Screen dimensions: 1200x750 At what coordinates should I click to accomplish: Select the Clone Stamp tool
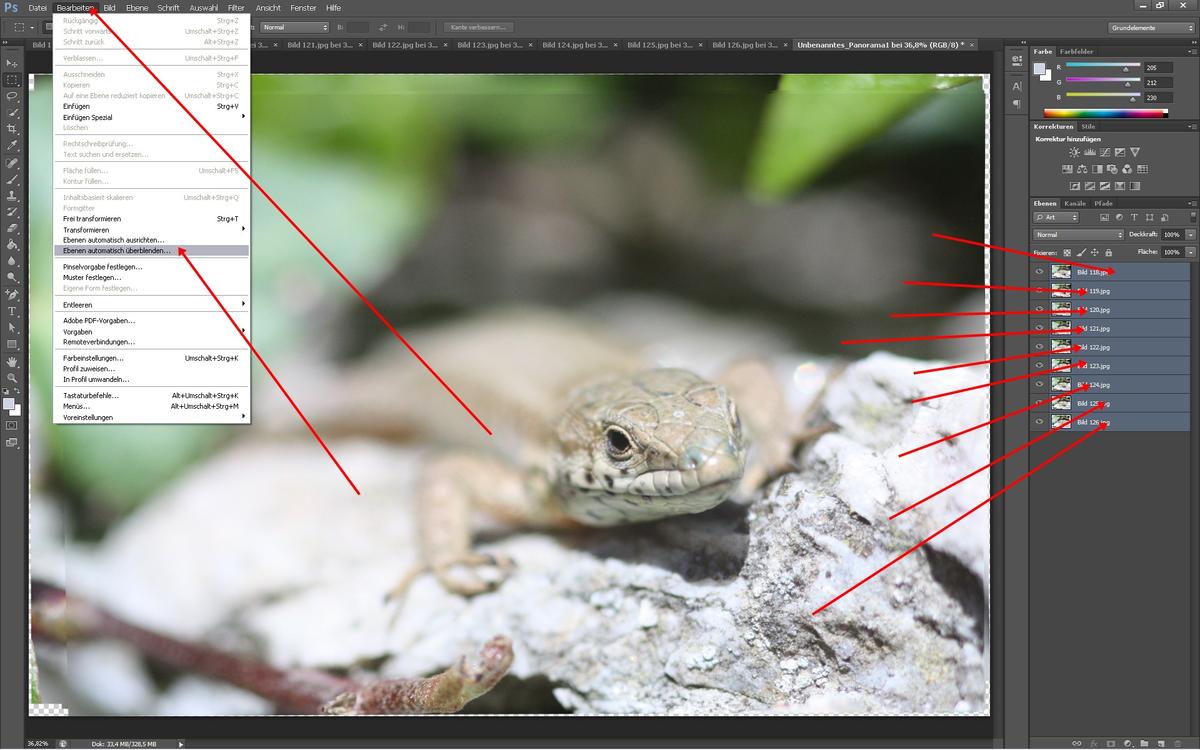tap(12, 195)
